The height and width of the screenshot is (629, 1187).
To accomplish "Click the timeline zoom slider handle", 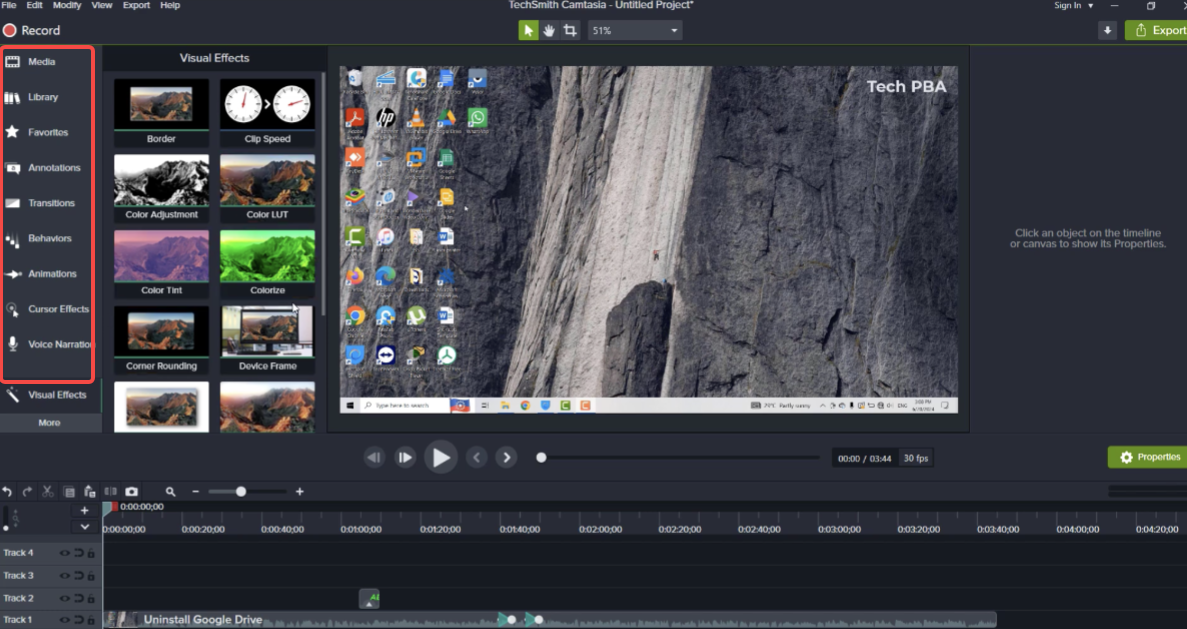I will [241, 491].
